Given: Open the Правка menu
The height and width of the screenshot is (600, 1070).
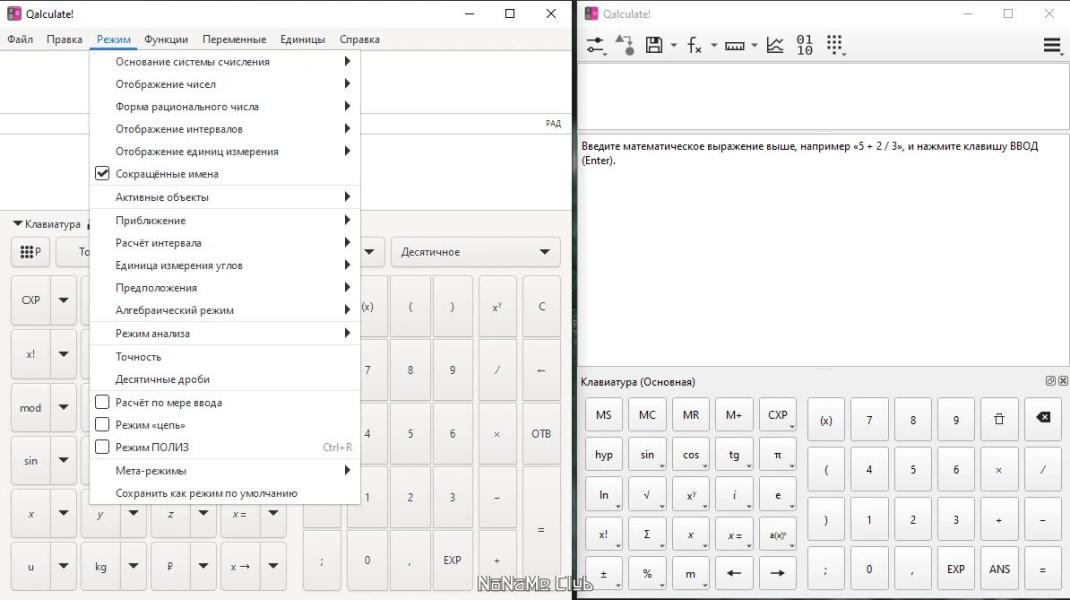Looking at the screenshot, I should [x=64, y=39].
